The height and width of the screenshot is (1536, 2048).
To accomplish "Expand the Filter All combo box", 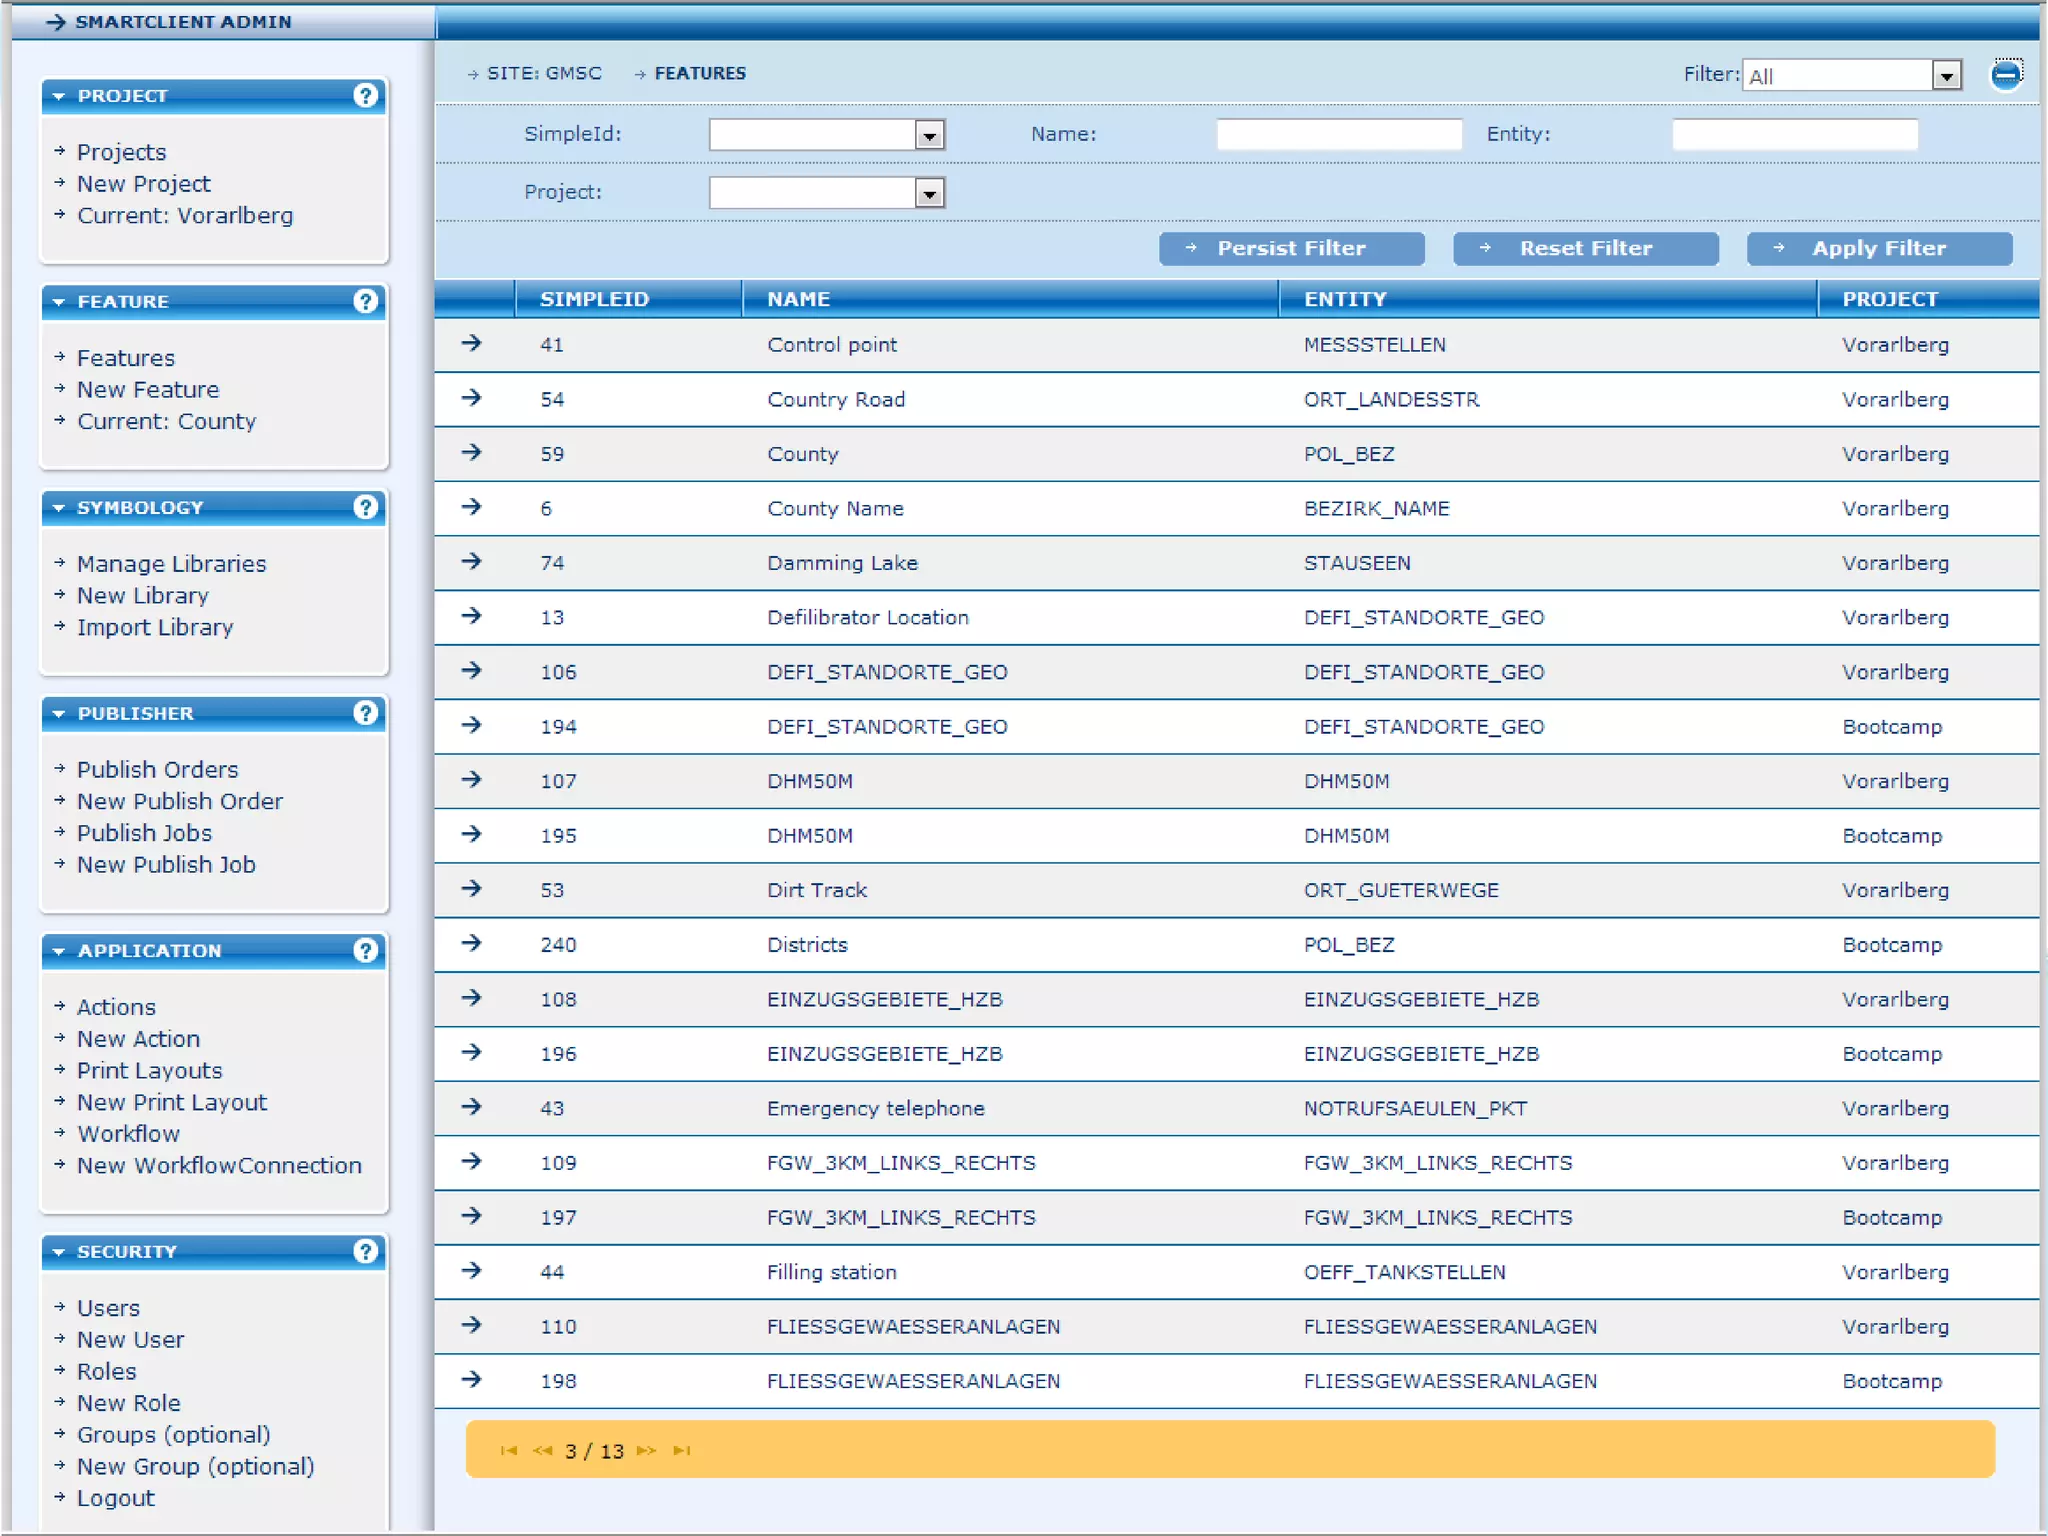I will pos(1945,76).
